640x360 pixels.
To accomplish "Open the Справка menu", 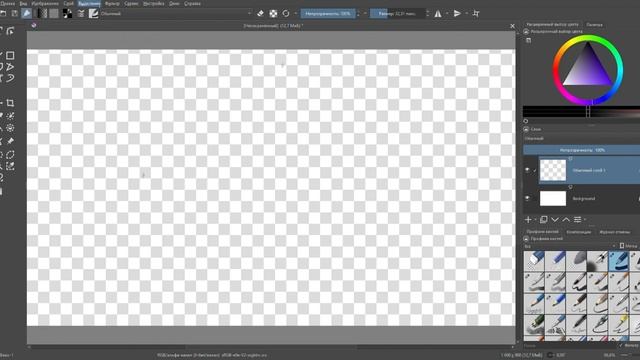I will [192, 3].
